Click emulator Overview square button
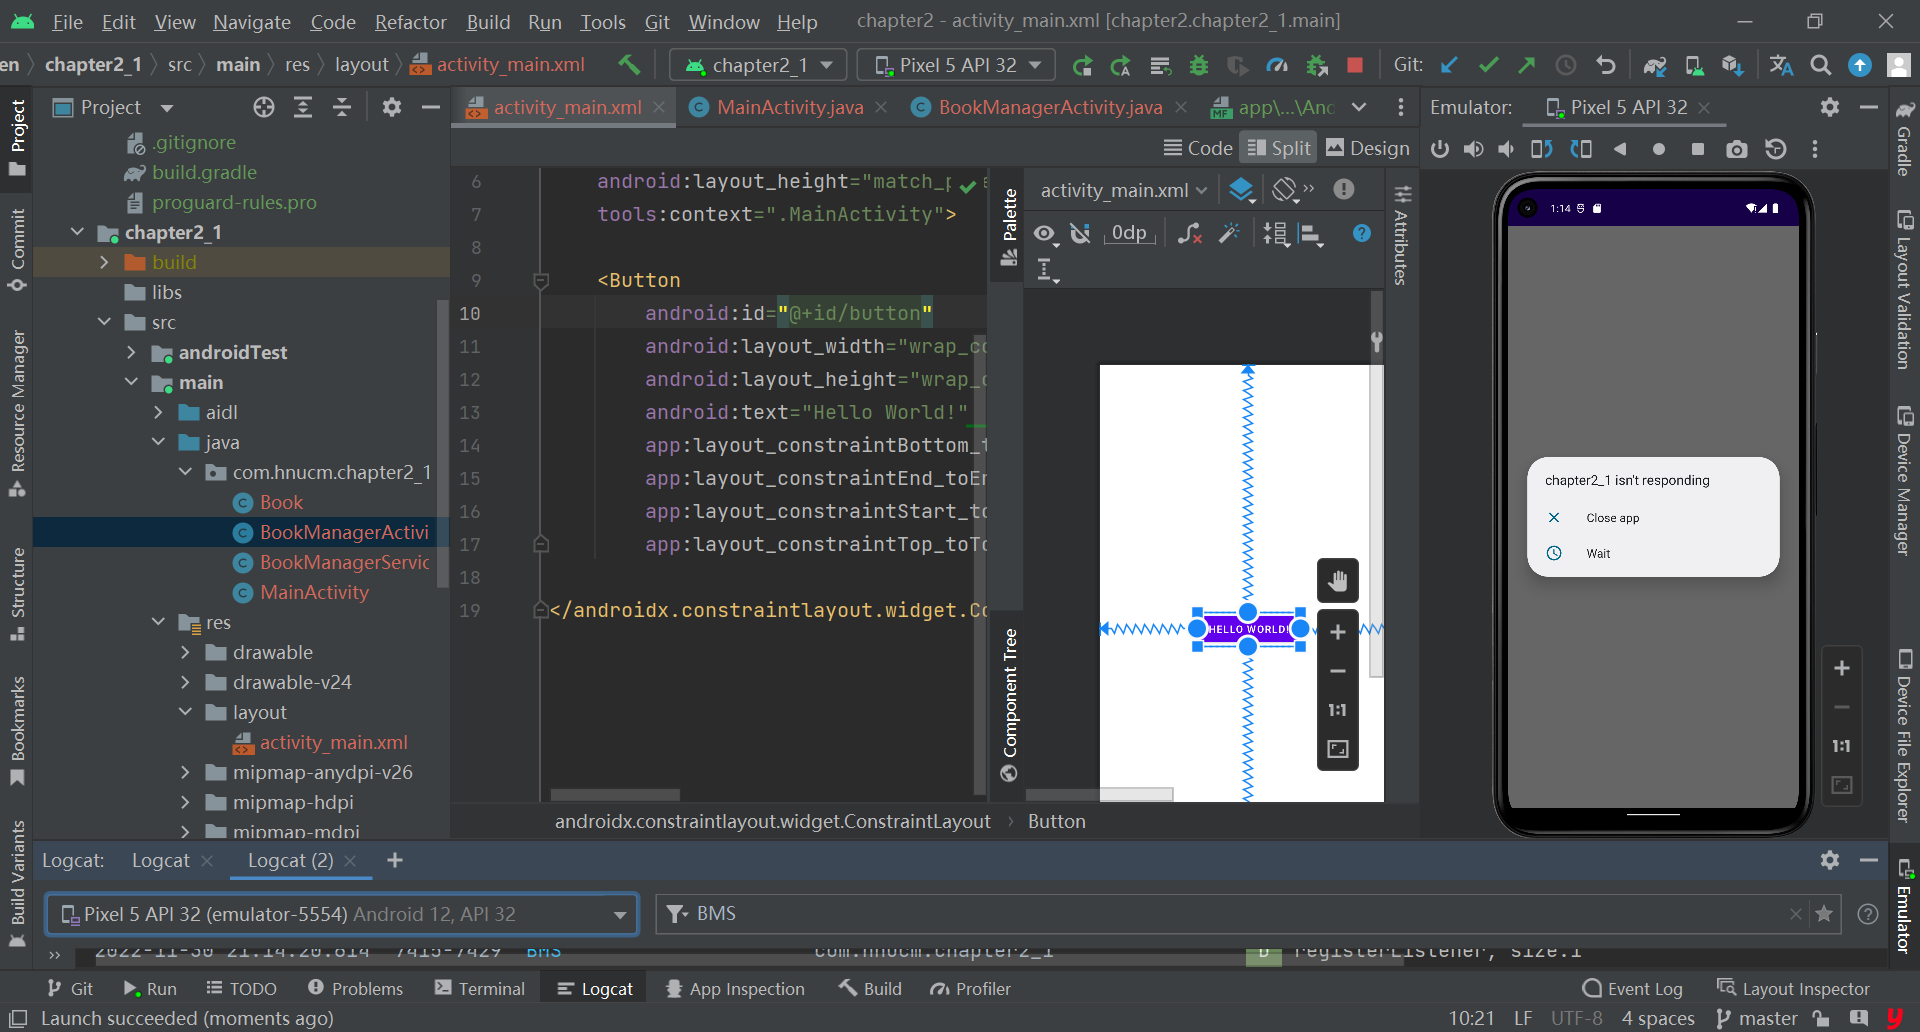The image size is (1920, 1032). [1697, 149]
